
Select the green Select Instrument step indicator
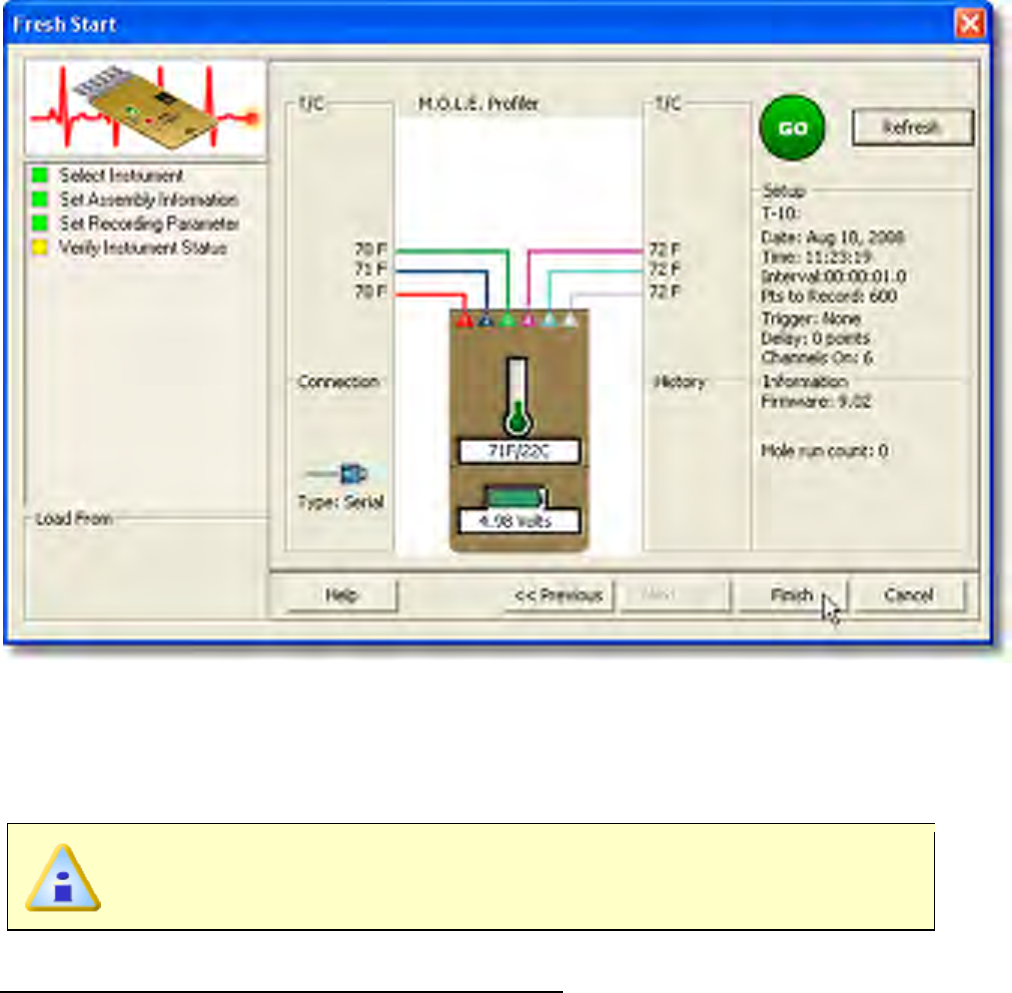coord(40,175)
